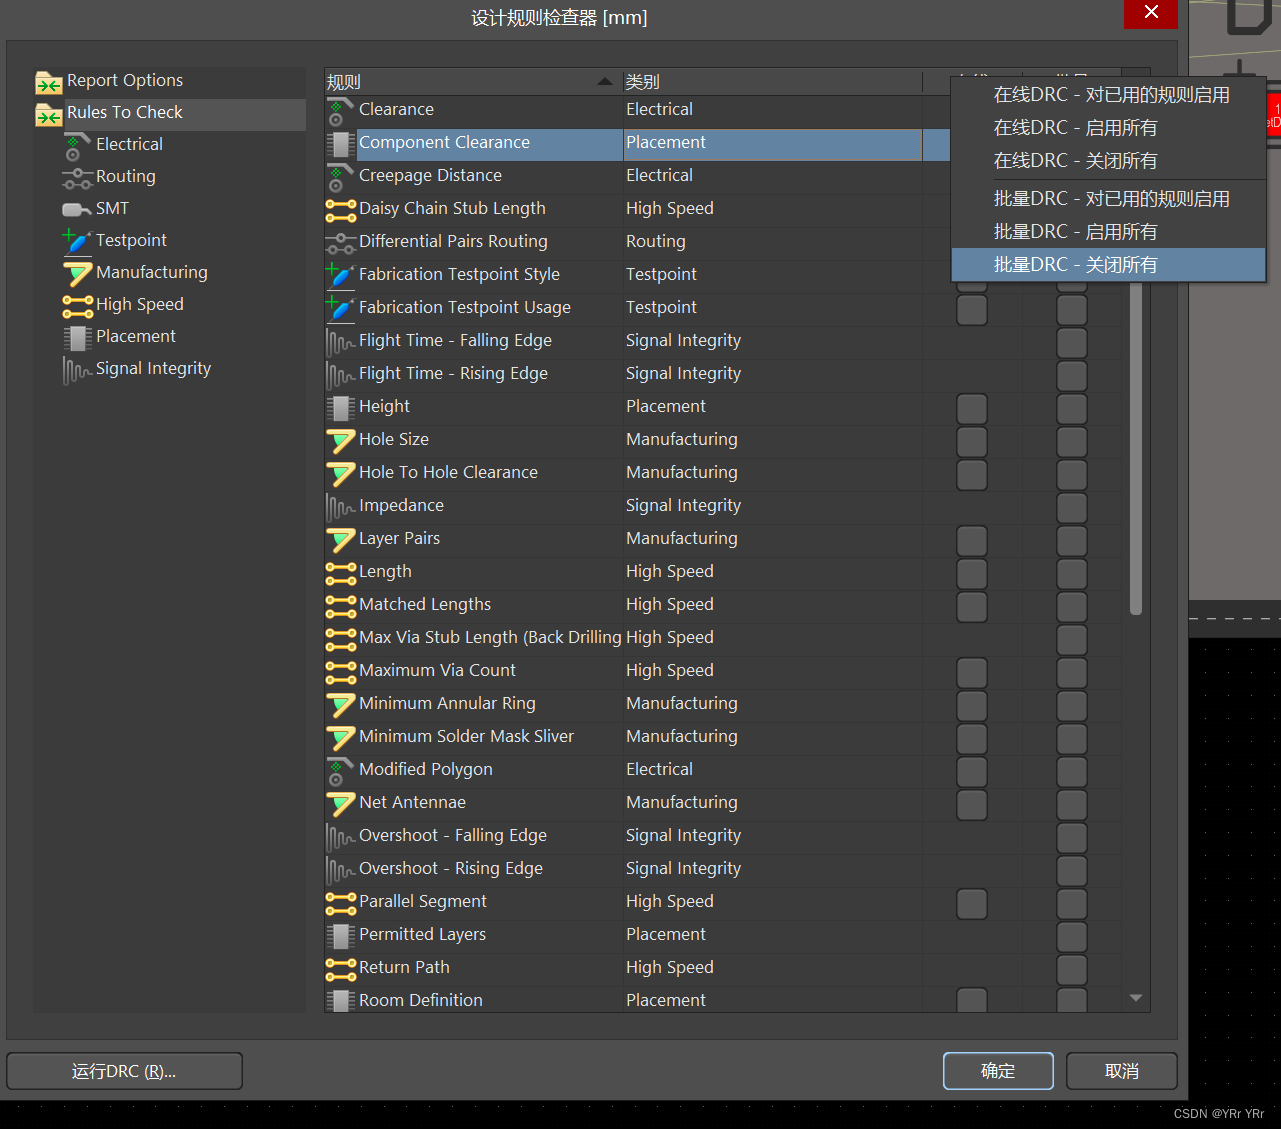This screenshot has height=1129, width=1281.
Task: Click the 运行DRC (R)... button
Action: tap(124, 1071)
